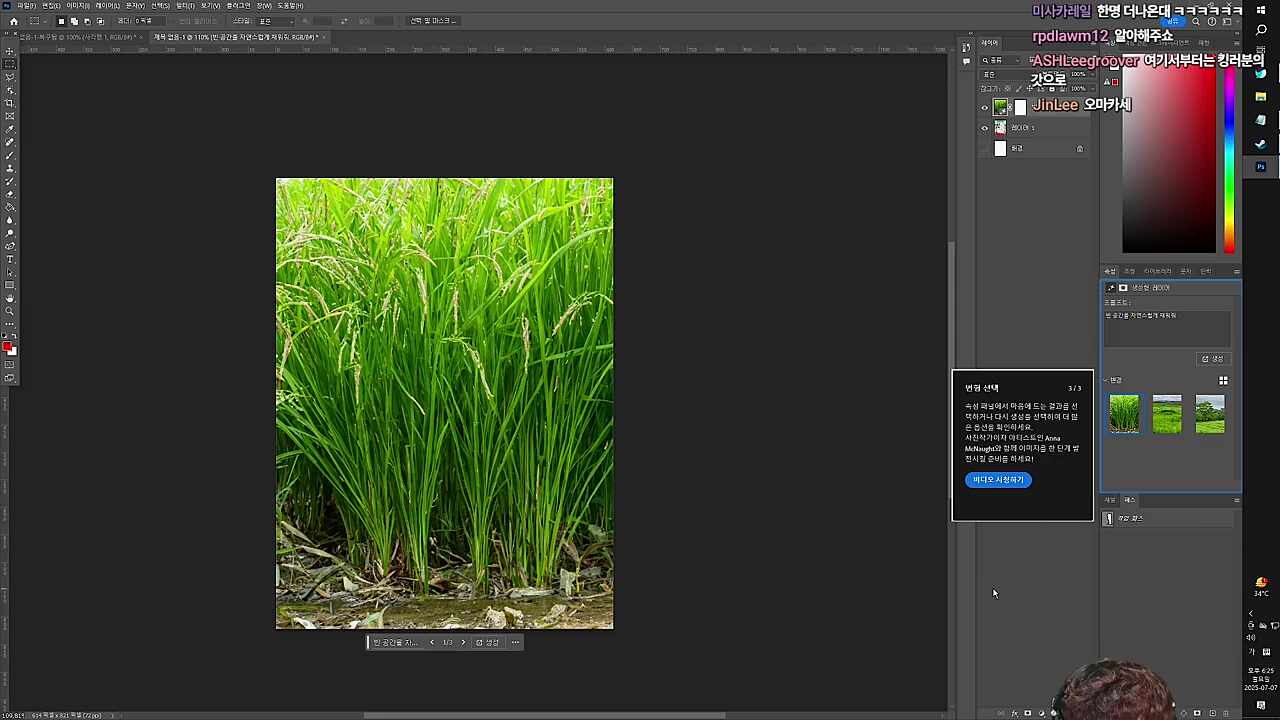Select the Eyedropper tool

tap(10, 129)
